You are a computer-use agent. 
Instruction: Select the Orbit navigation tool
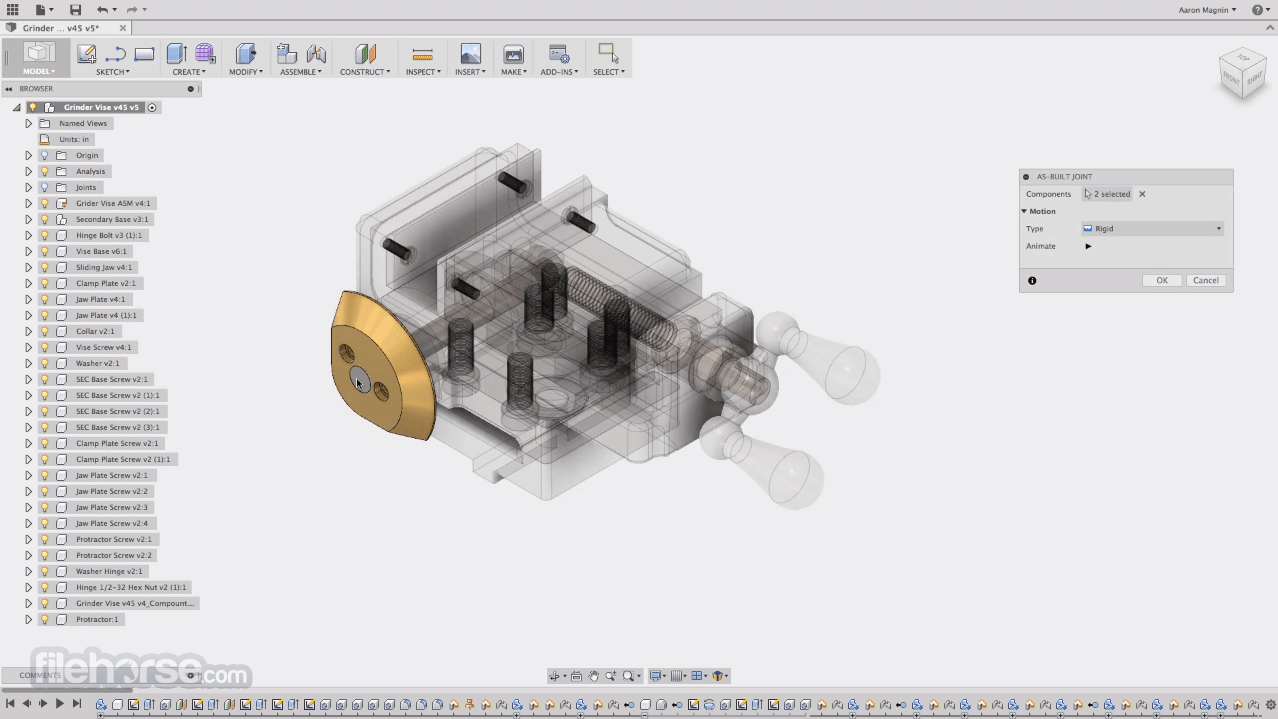pyautogui.click(x=554, y=676)
